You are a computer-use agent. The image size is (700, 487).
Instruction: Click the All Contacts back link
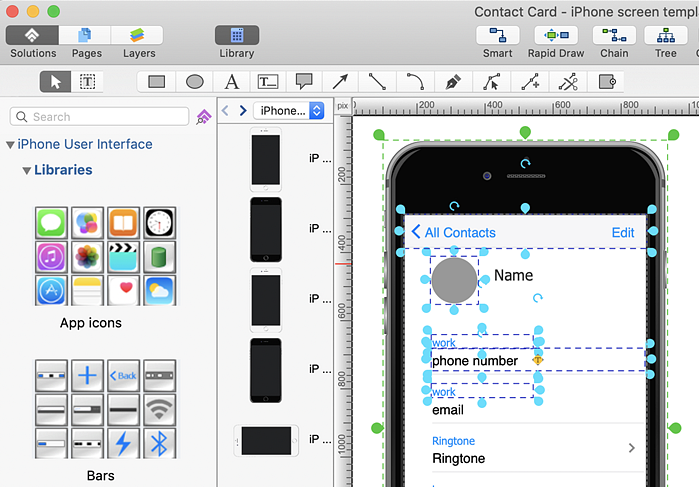[x=453, y=233]
